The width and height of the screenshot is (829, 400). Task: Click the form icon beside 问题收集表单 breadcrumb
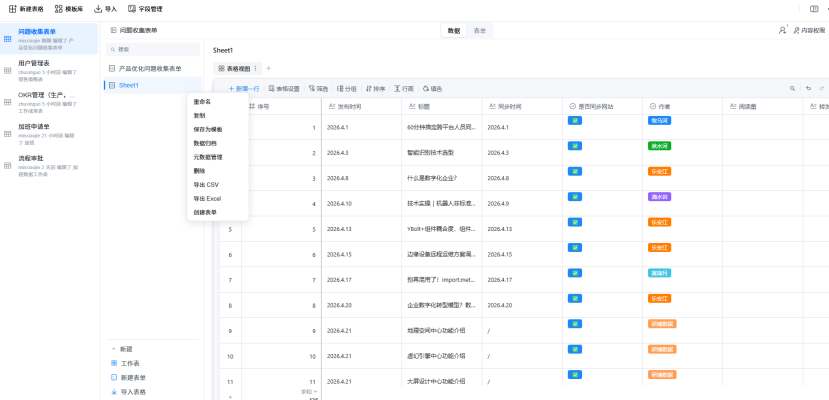point(113,31)
